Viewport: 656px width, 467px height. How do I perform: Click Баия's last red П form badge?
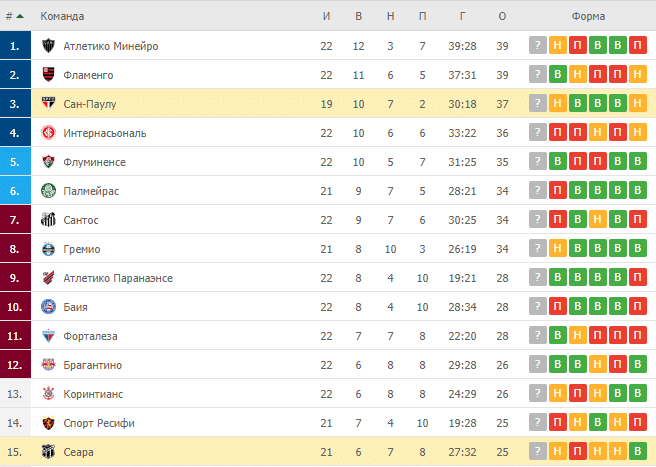[638, 306]
